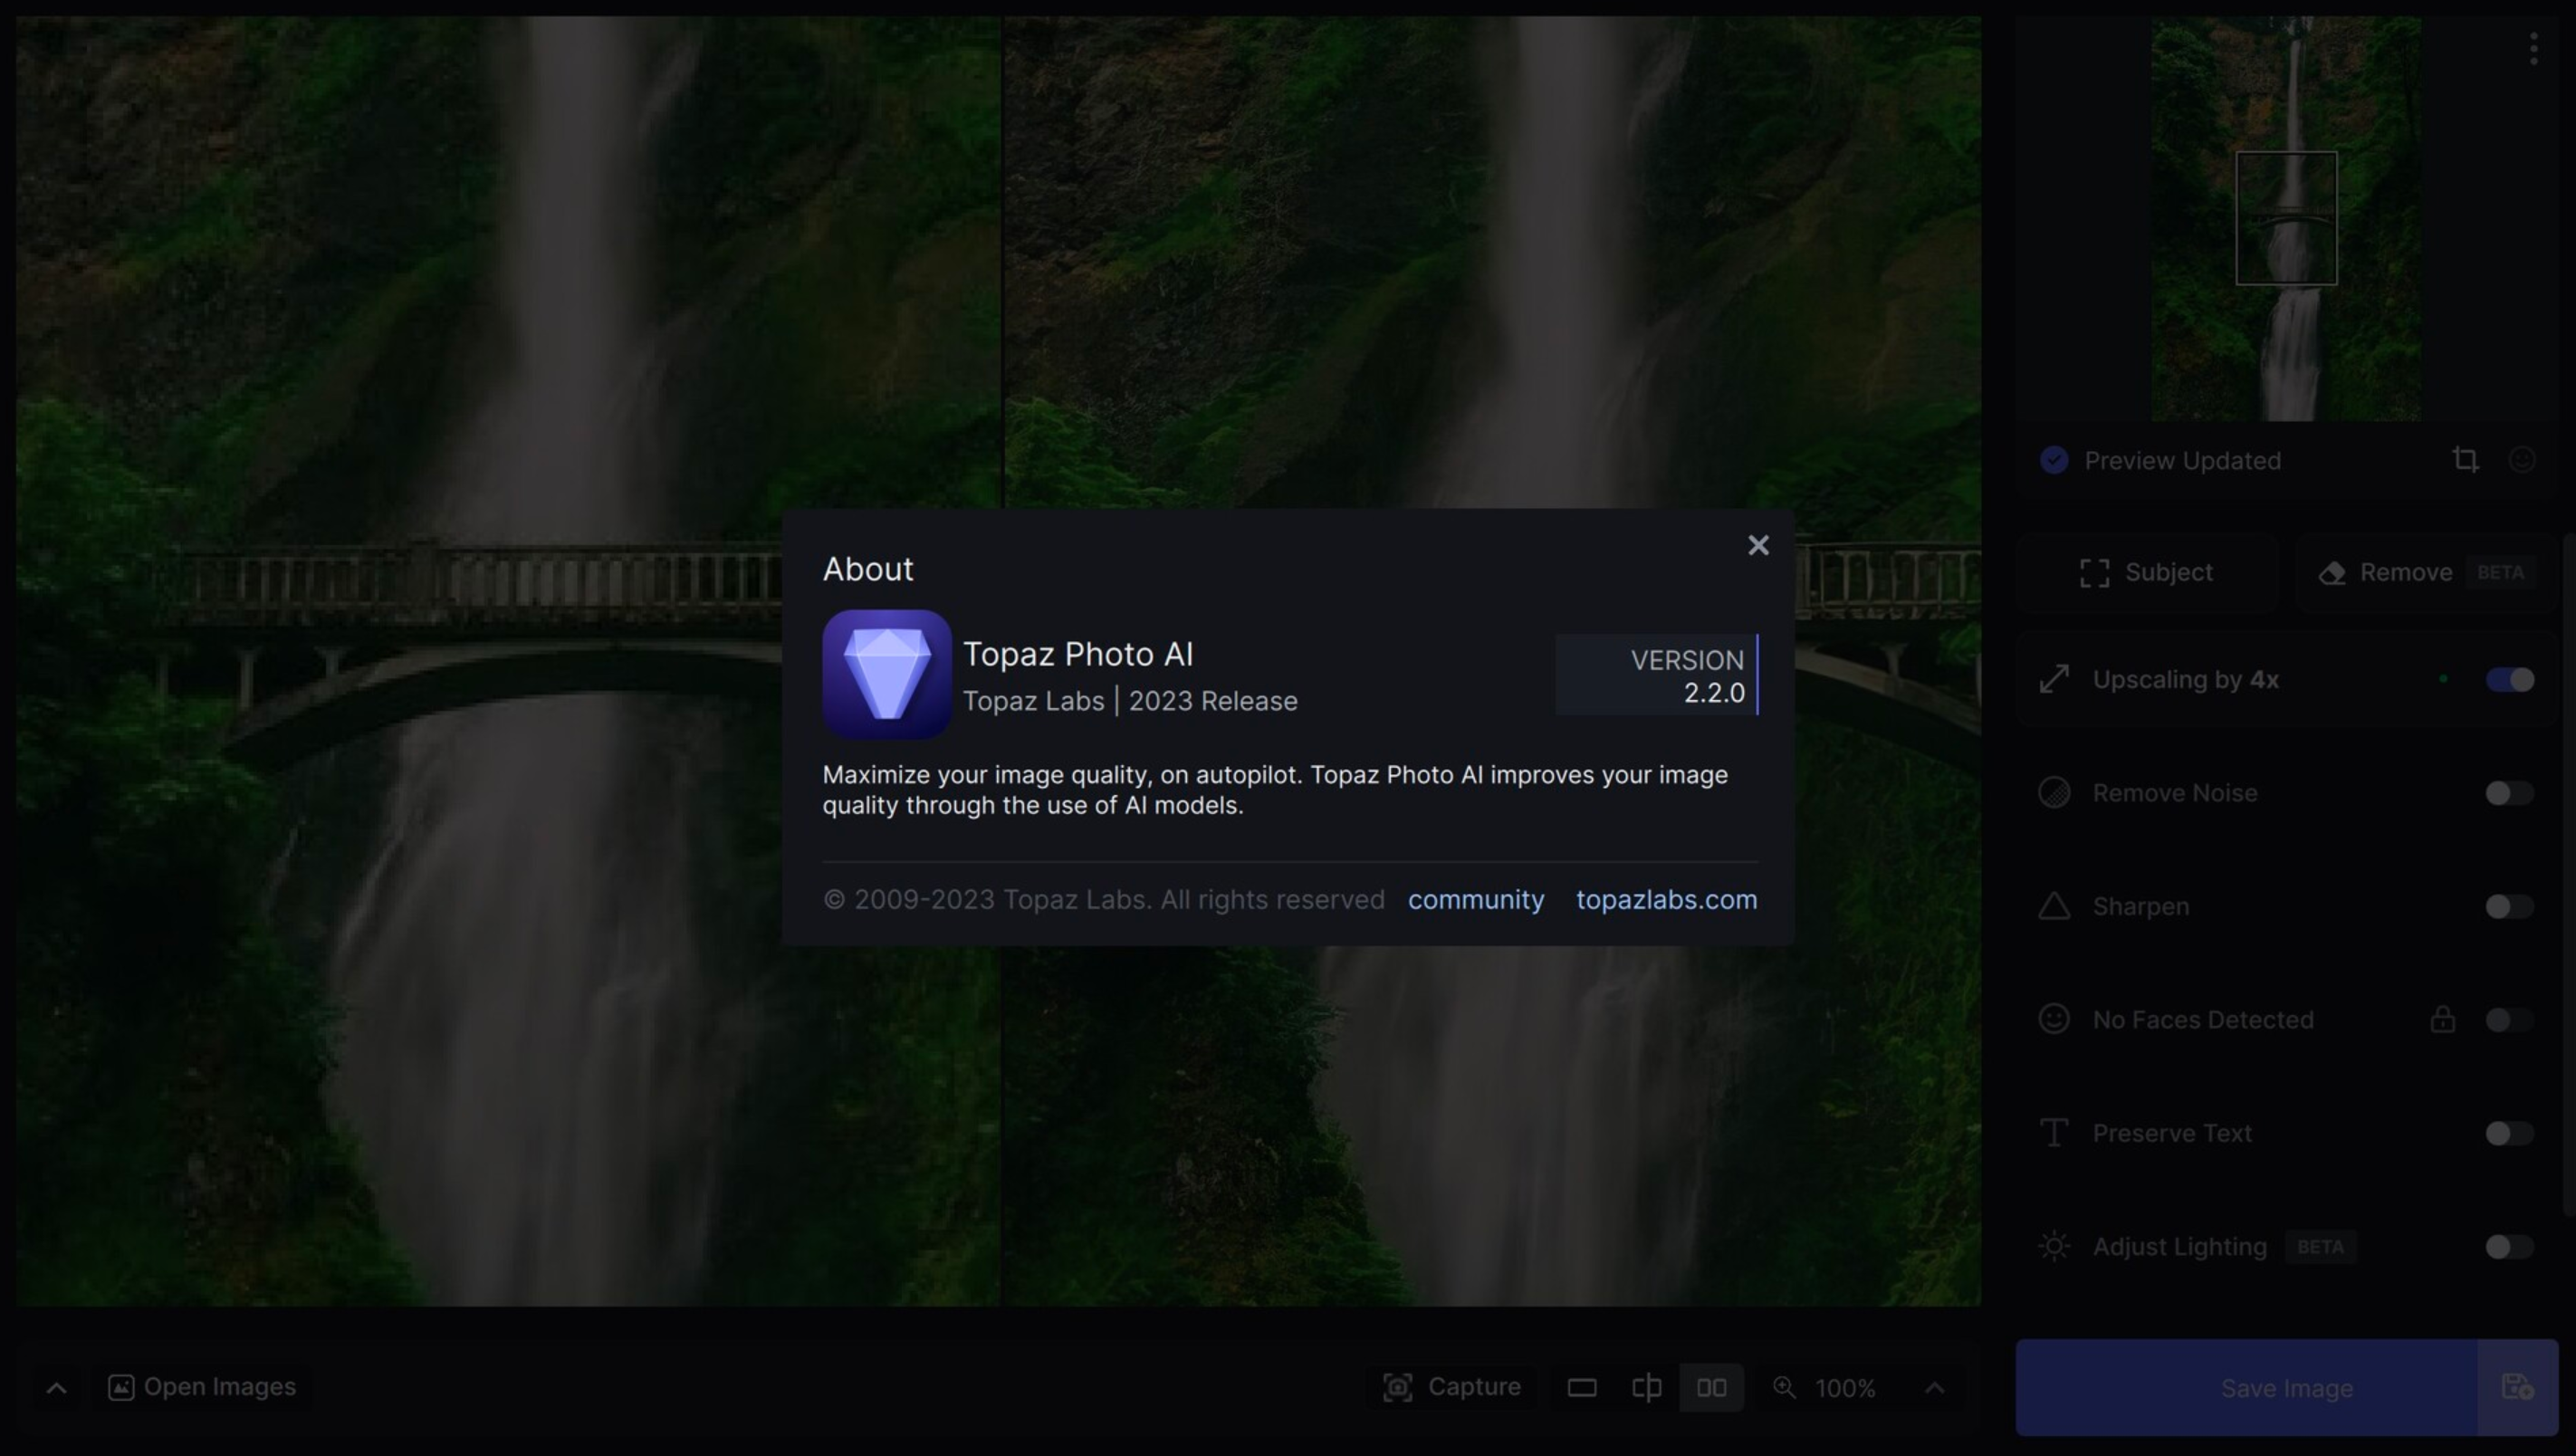Click the Subject selection icon
Image resolution: width=2576 pixels, height=1456 pixels.
(2093, 571)
